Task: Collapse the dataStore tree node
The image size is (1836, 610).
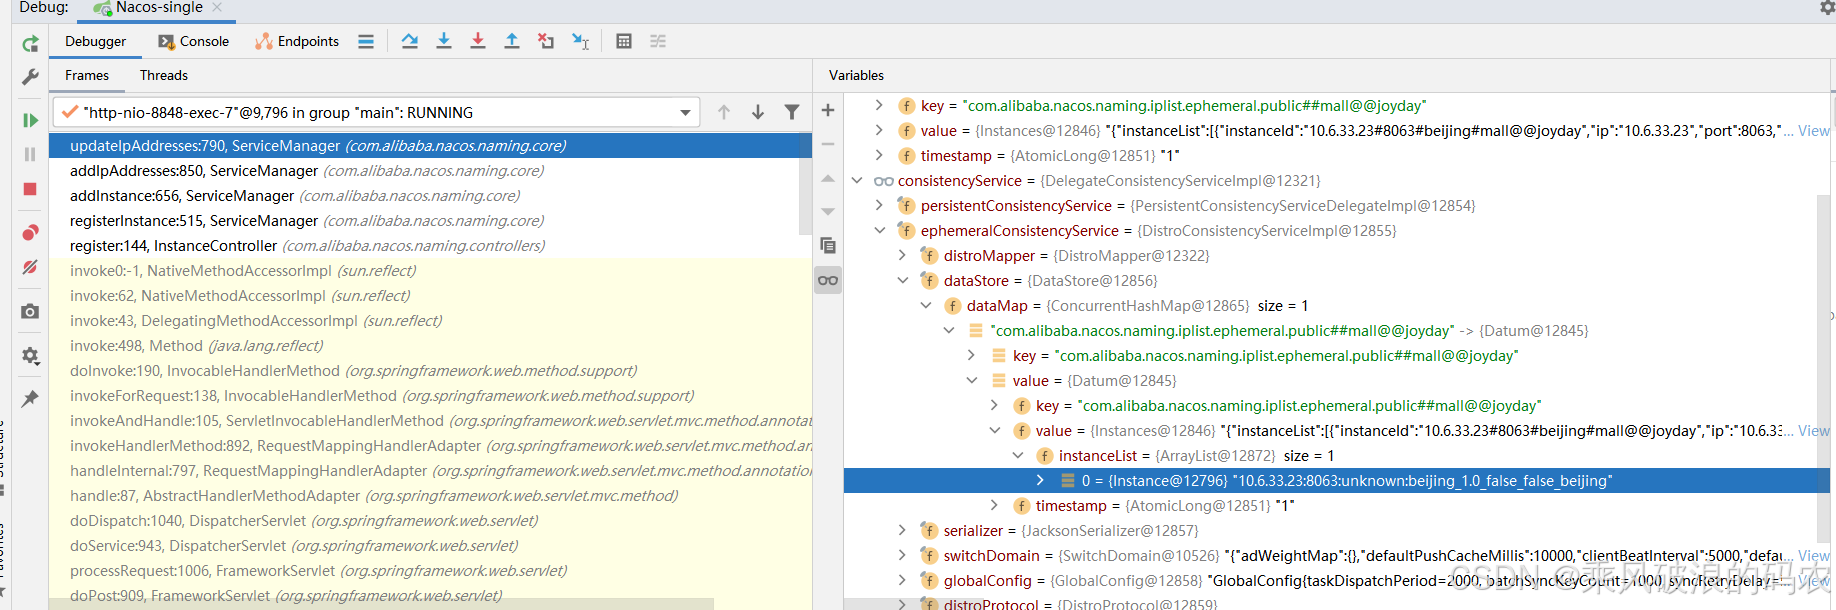Action: 902,281
